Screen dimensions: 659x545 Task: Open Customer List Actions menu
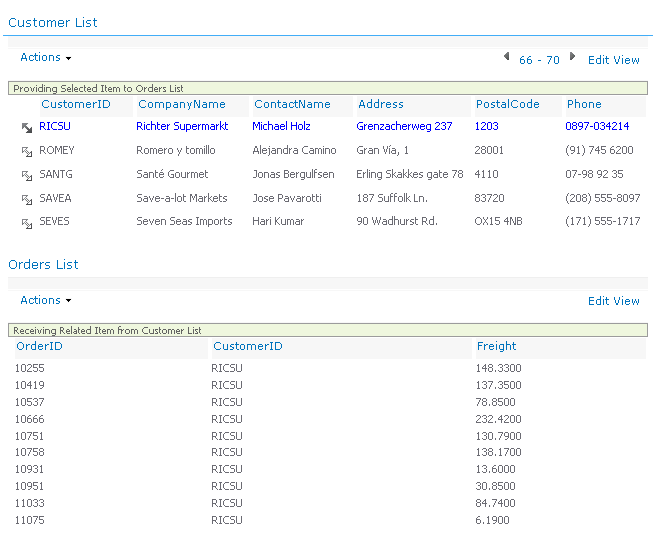tap(46, 57)
